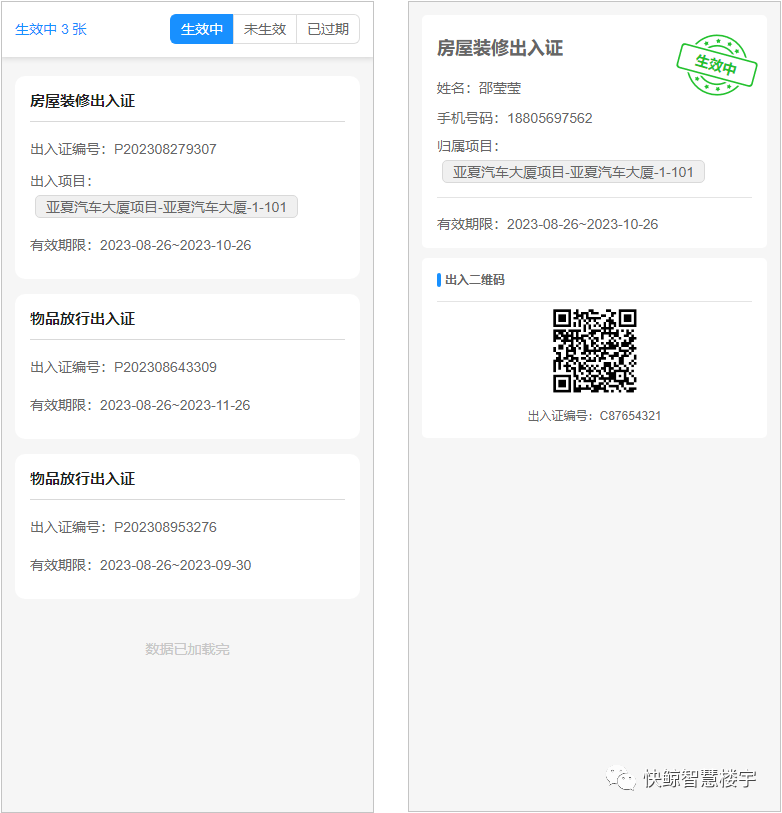The image size is (782, 813).
Task: Click the project tag in the list card
Action: 166,207
